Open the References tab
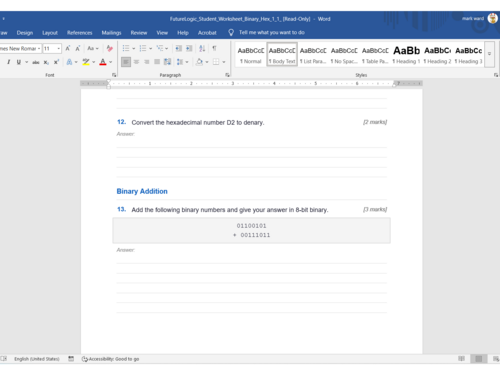Viewport: 500px width, 375px height. (x=79, y=33)
